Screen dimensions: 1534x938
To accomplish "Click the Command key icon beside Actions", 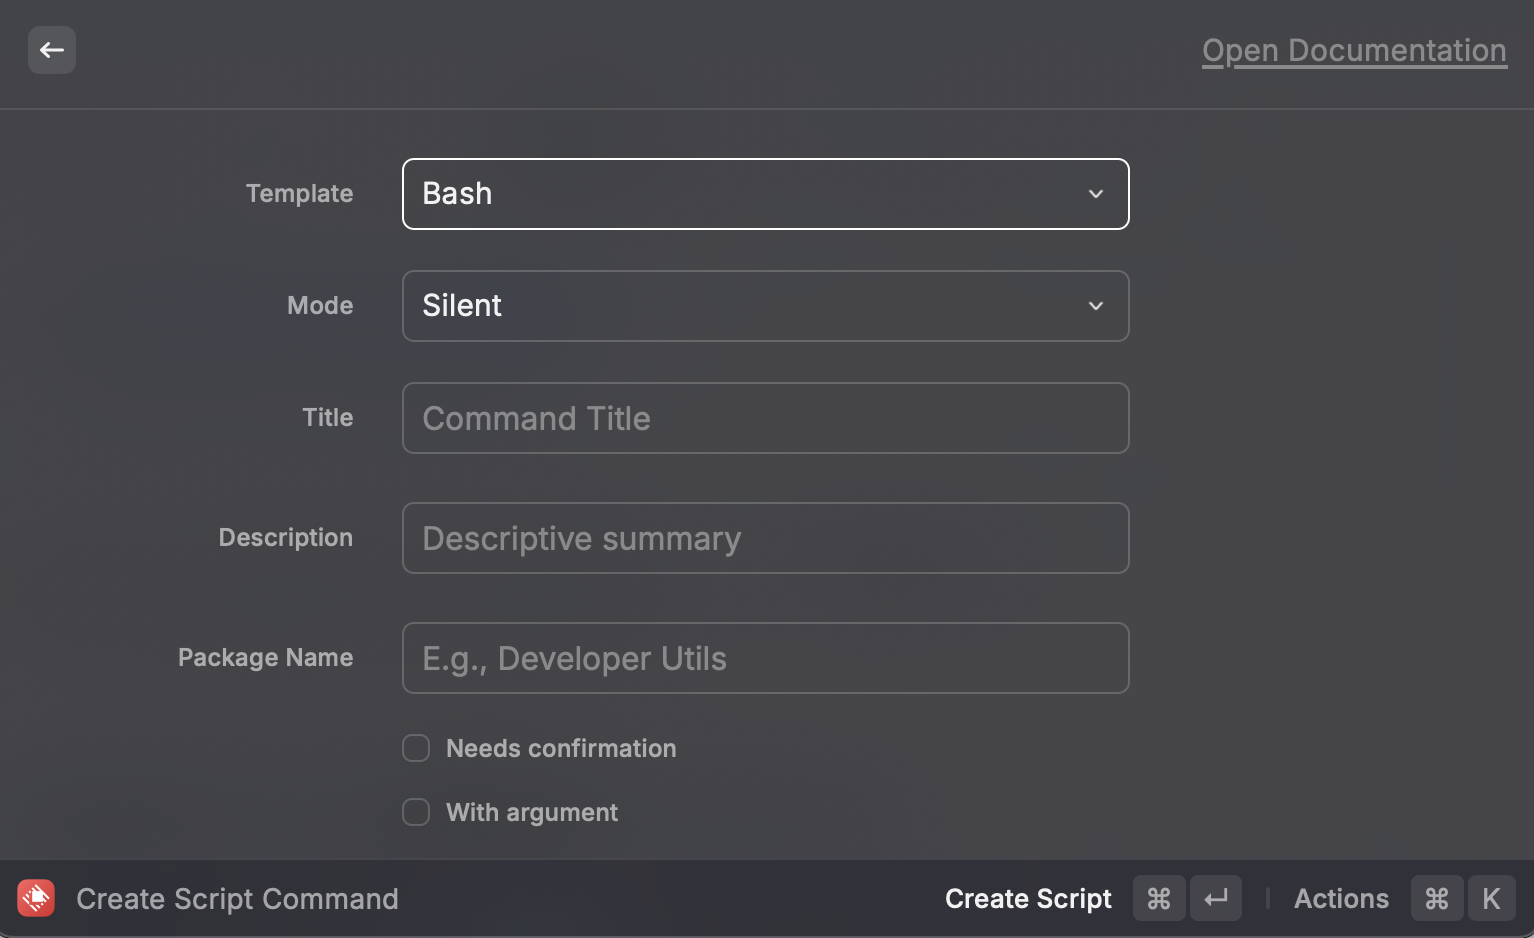I will click(1436, 898).
